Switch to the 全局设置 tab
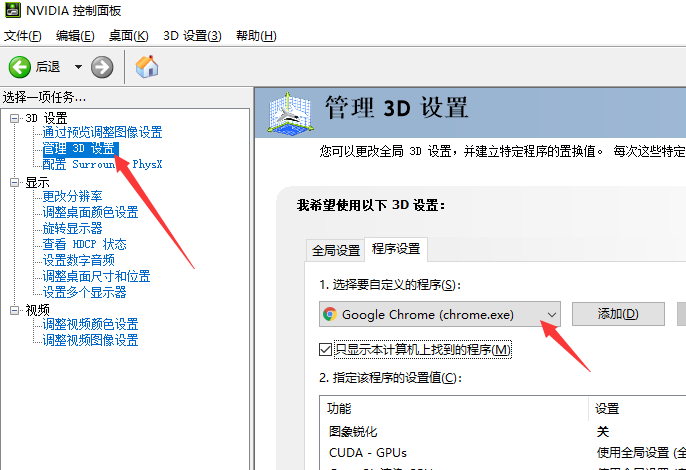Screen dimensions: 686x470 pyautogui.click(x=336, y=251)
